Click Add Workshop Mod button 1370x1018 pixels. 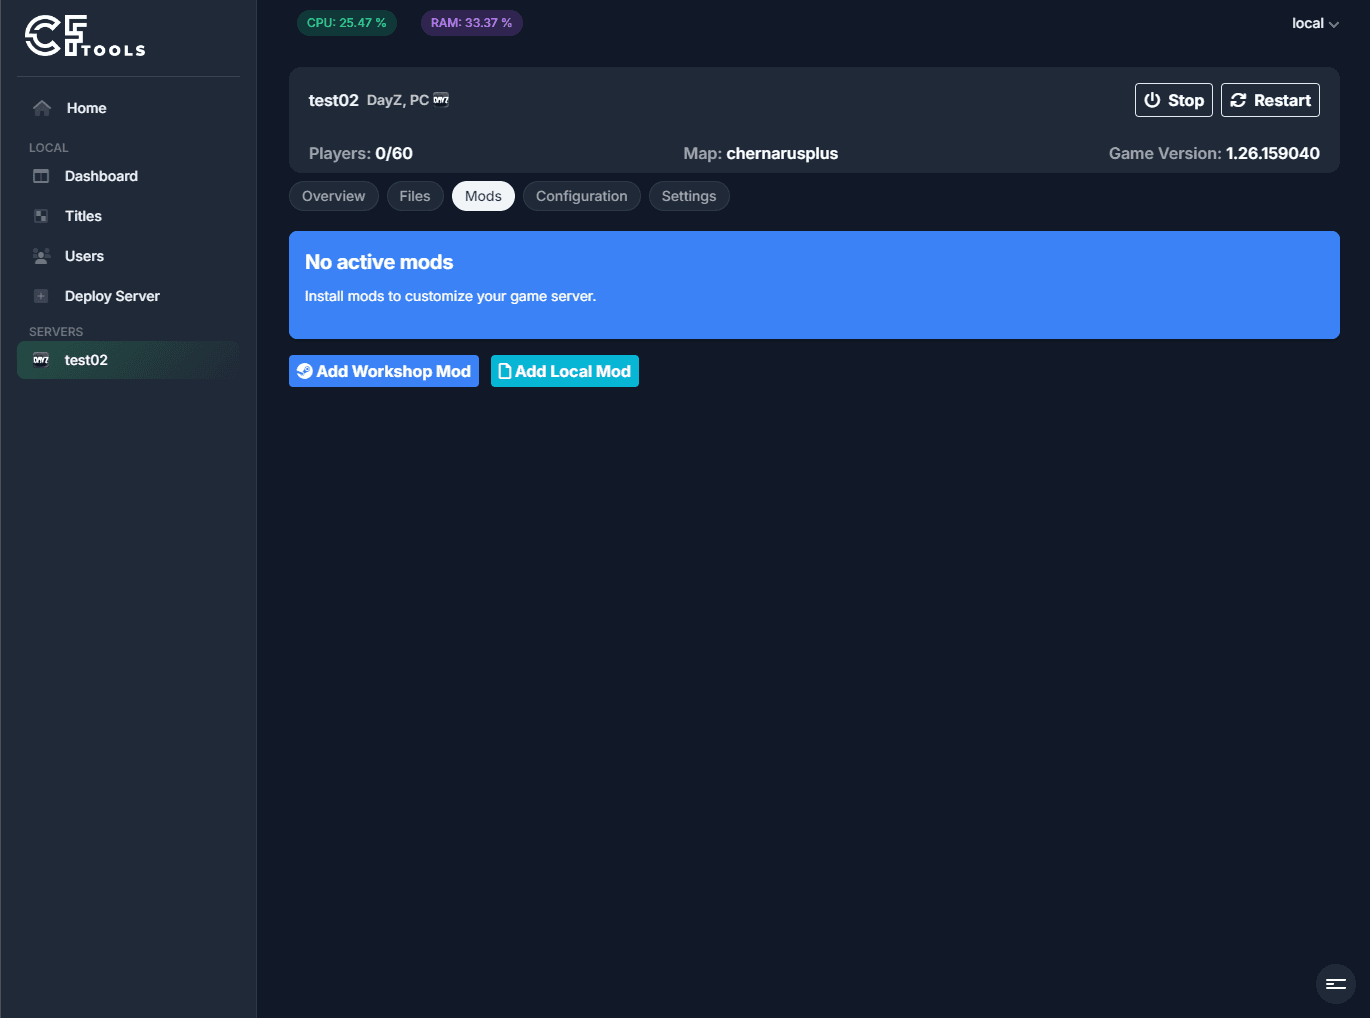pos(384,371)
